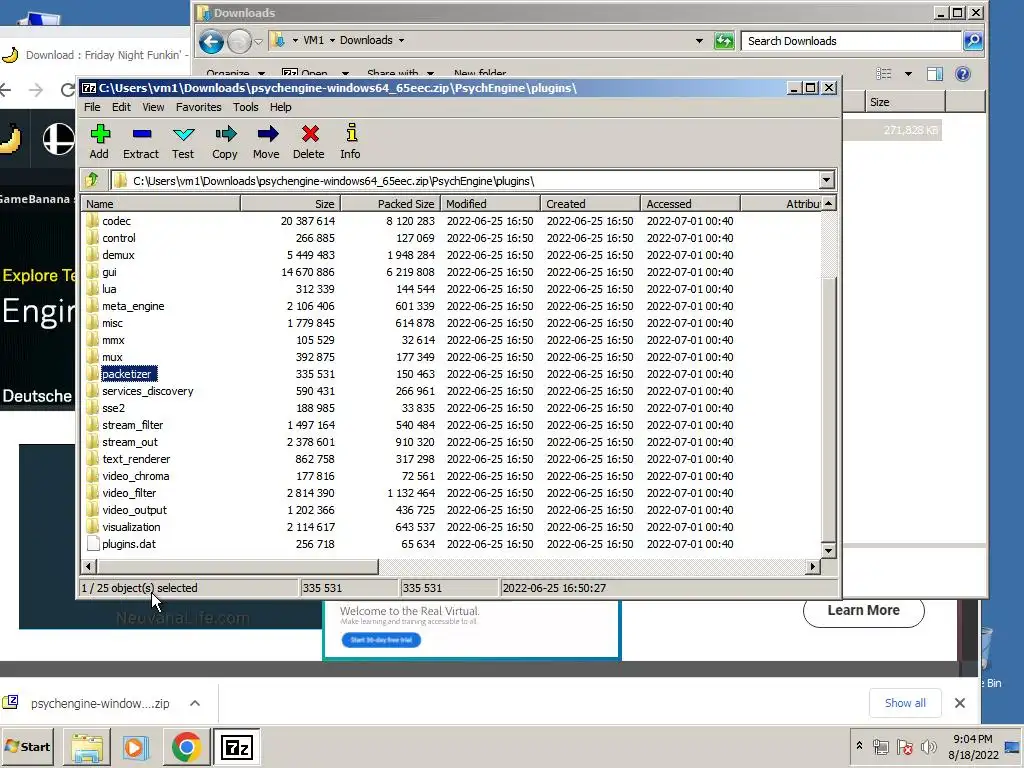Select the stream_out folder

tap(130, 441)
